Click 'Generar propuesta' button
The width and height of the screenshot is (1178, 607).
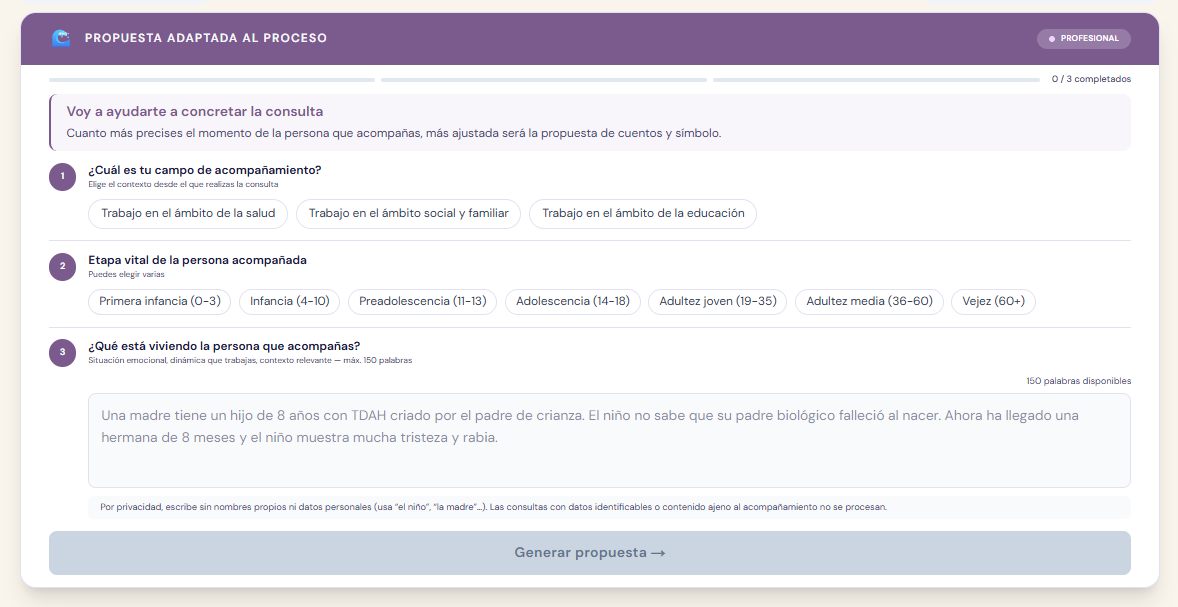point(590,553)
